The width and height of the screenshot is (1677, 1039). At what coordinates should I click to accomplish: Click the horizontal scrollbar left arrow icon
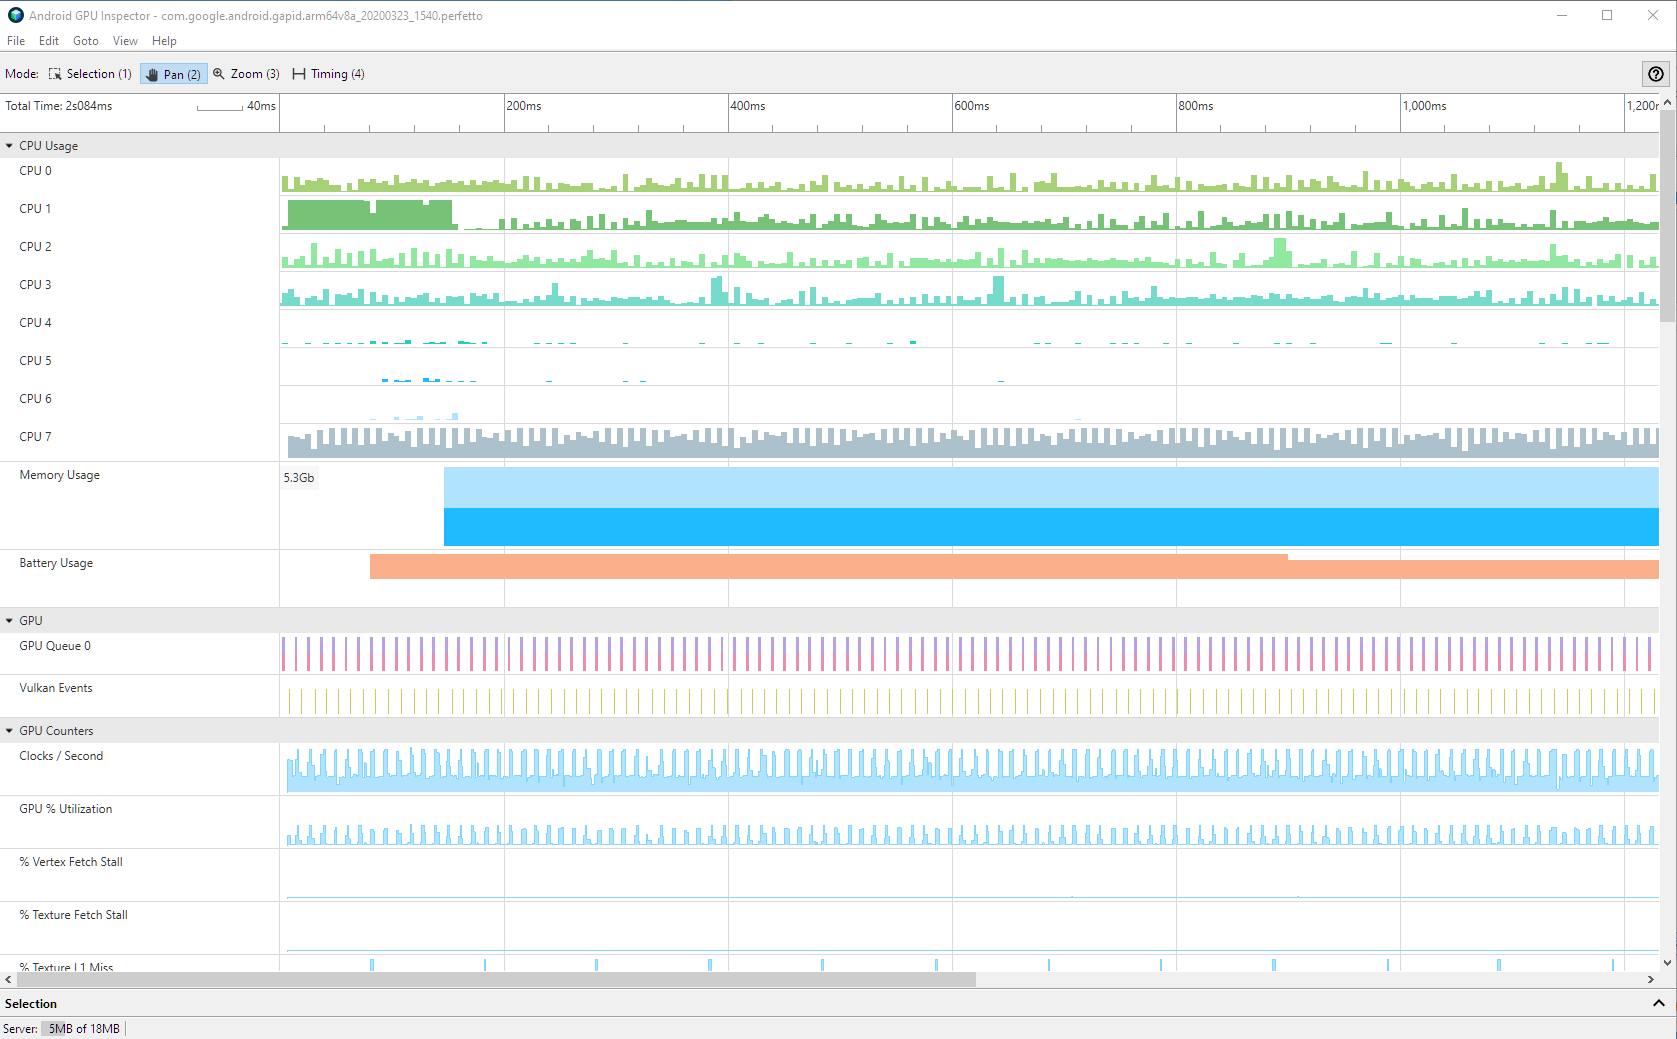pyautogui.click(x=8, y=979)
